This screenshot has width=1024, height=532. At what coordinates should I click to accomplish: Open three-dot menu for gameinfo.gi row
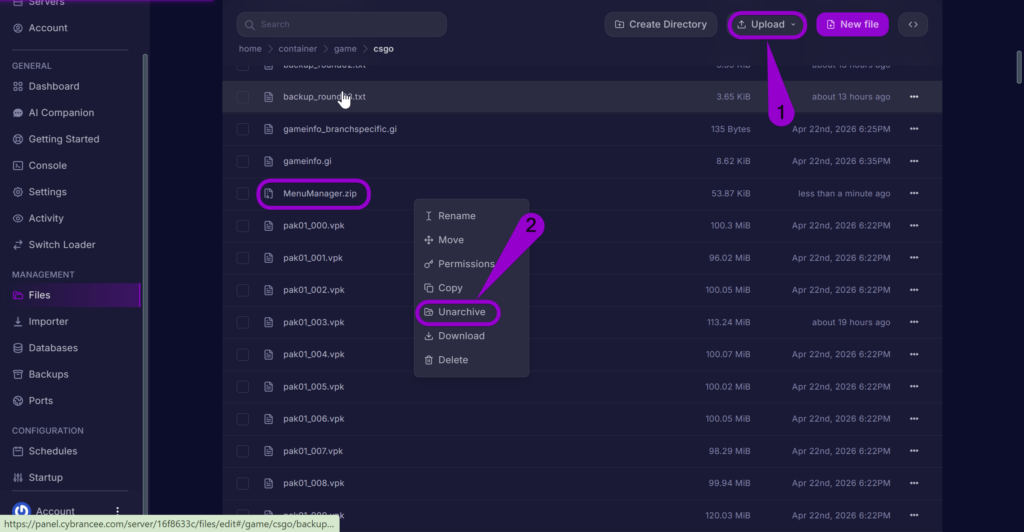[x=914, y=161]
